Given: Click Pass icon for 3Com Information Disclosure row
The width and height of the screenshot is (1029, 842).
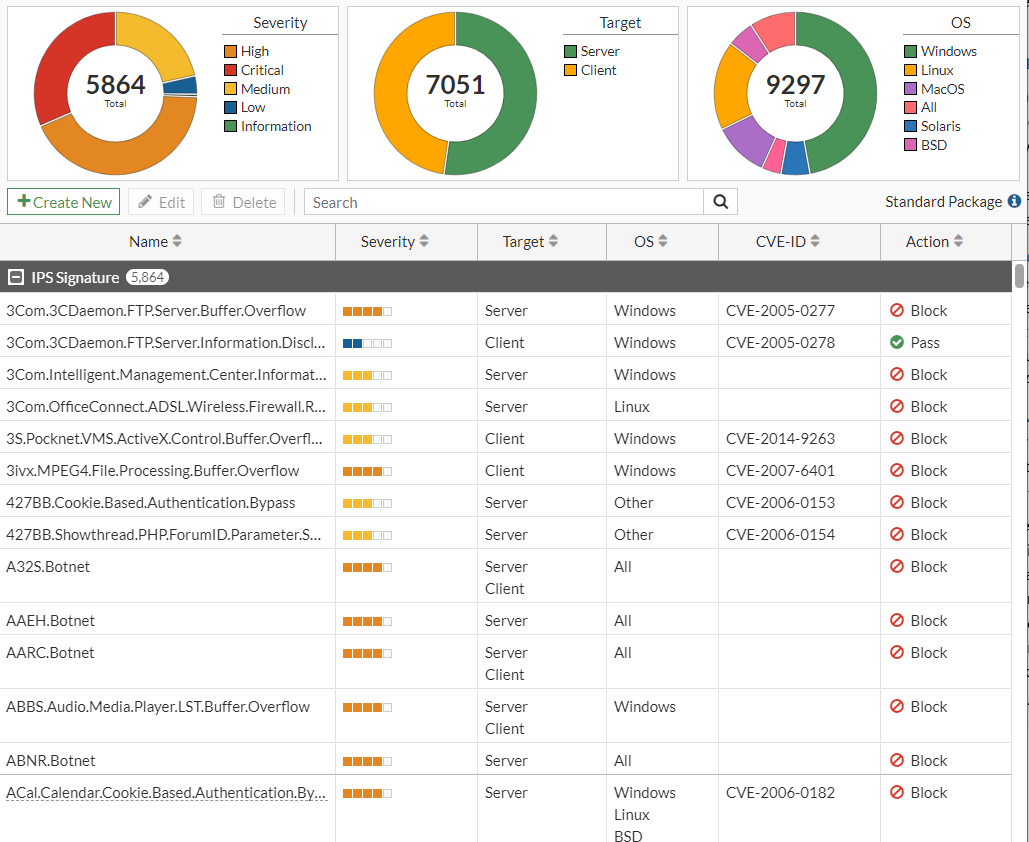Looking at the screenshot, I should 897,342.
